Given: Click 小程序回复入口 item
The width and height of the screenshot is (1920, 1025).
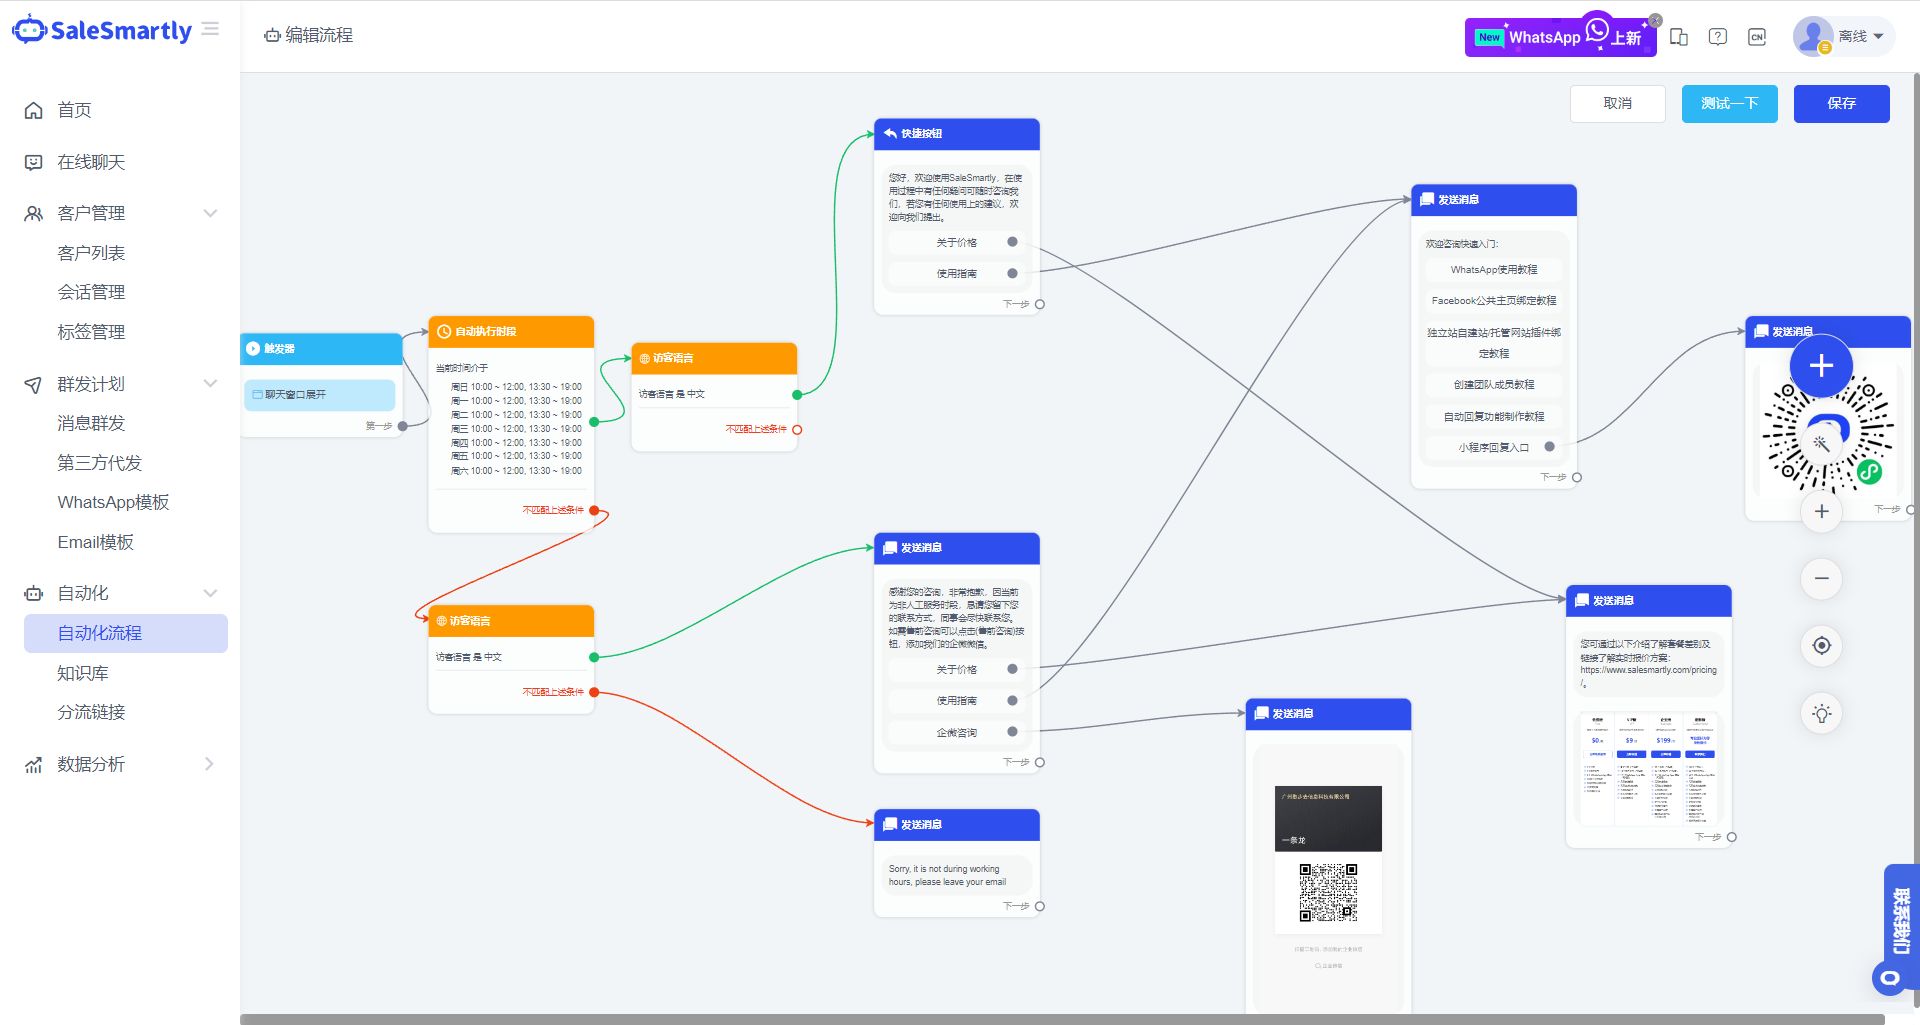Looking at the screenshot, I should [1493, 448].
